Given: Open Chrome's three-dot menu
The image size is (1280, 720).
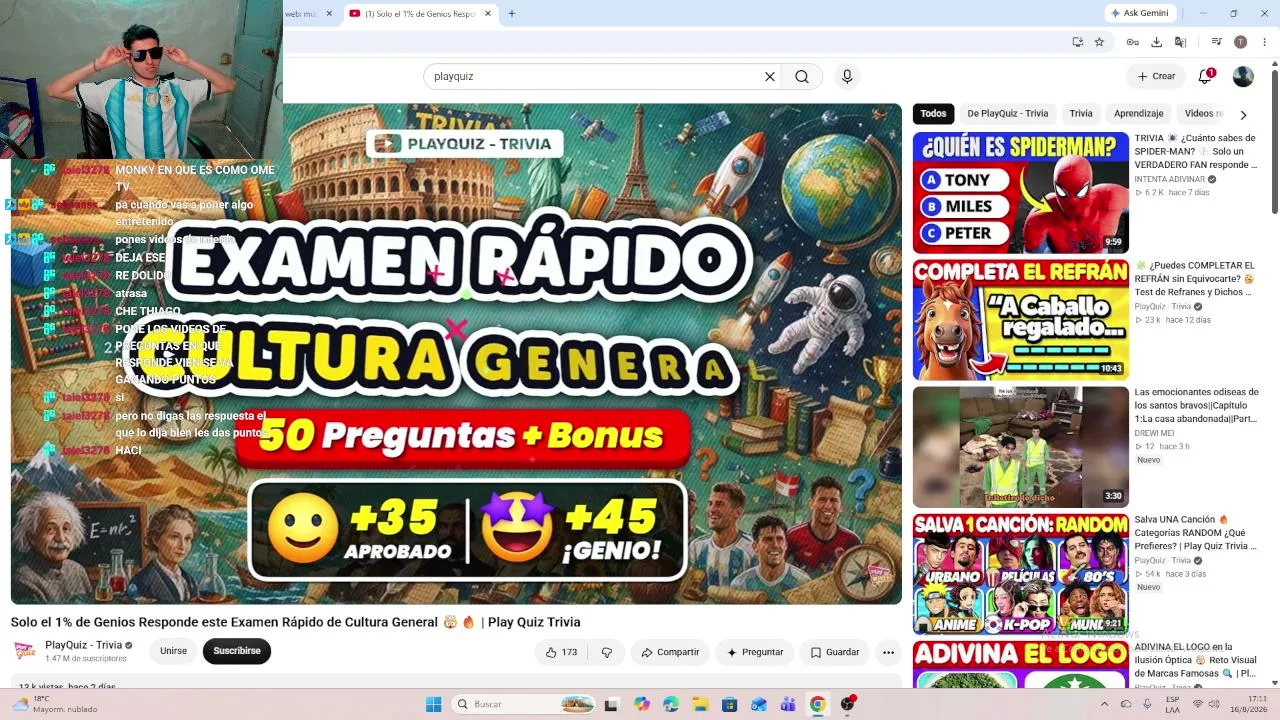Looking at the screenshot, I should 1264,42.
